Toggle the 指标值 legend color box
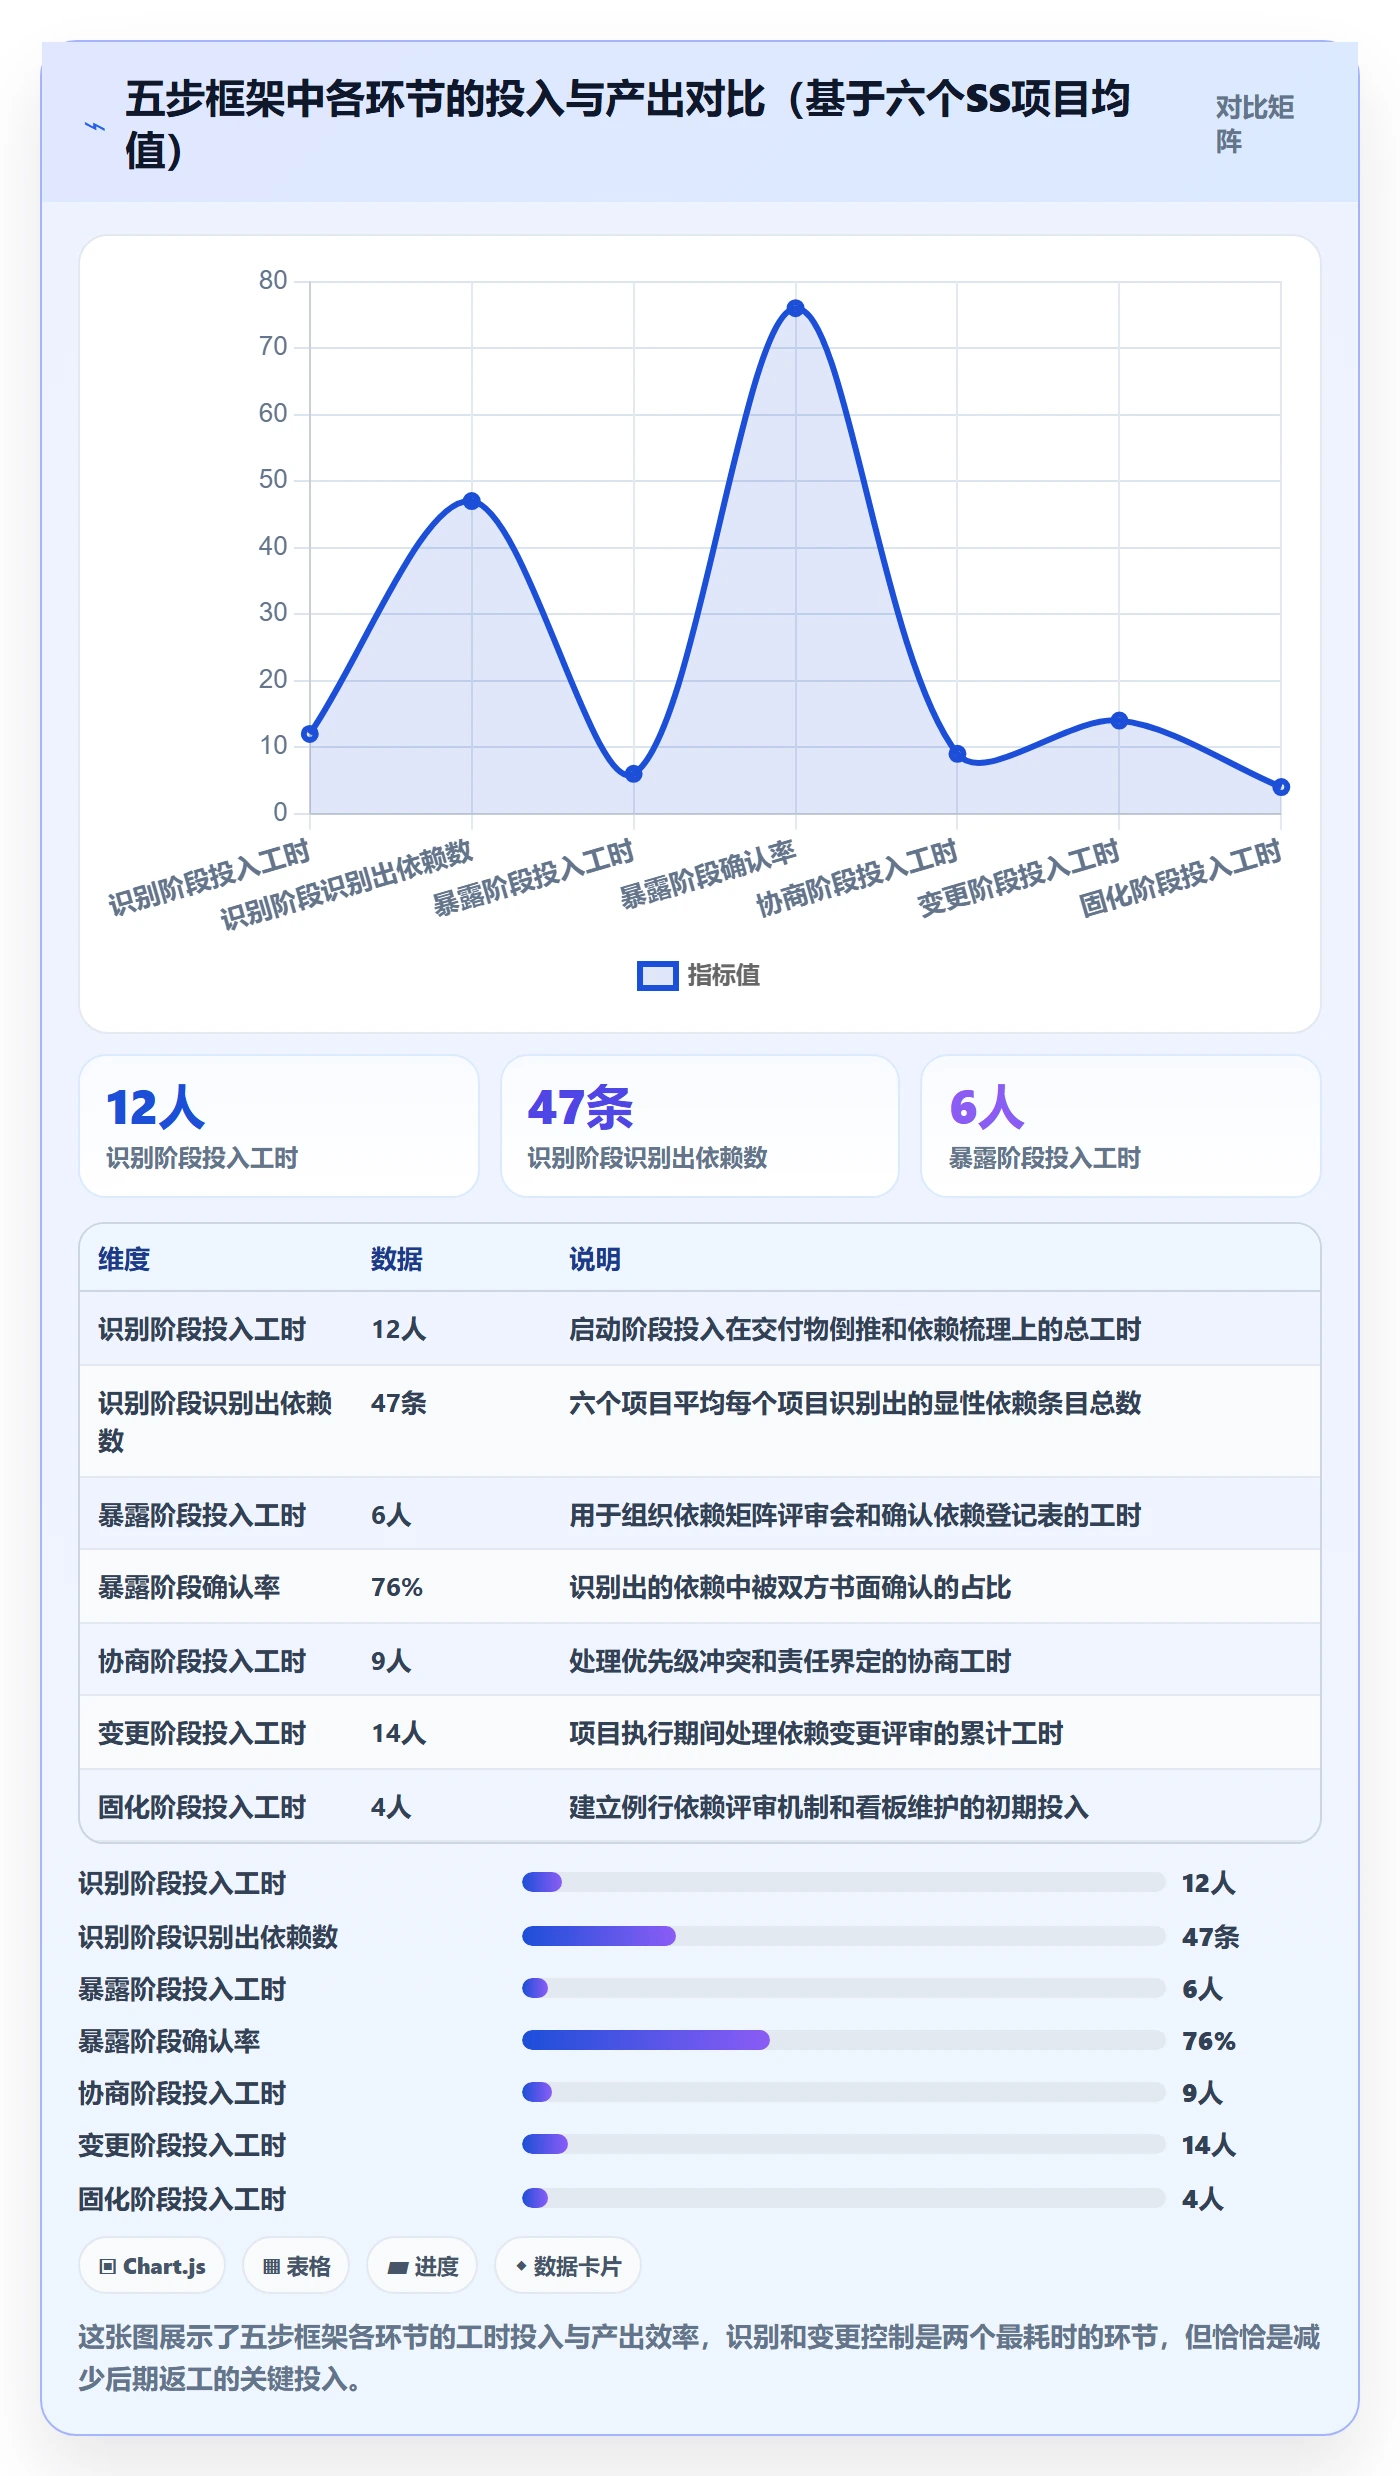This screenshot has height=2476, width=1400. pyautogui.click(x=657, y=975)
